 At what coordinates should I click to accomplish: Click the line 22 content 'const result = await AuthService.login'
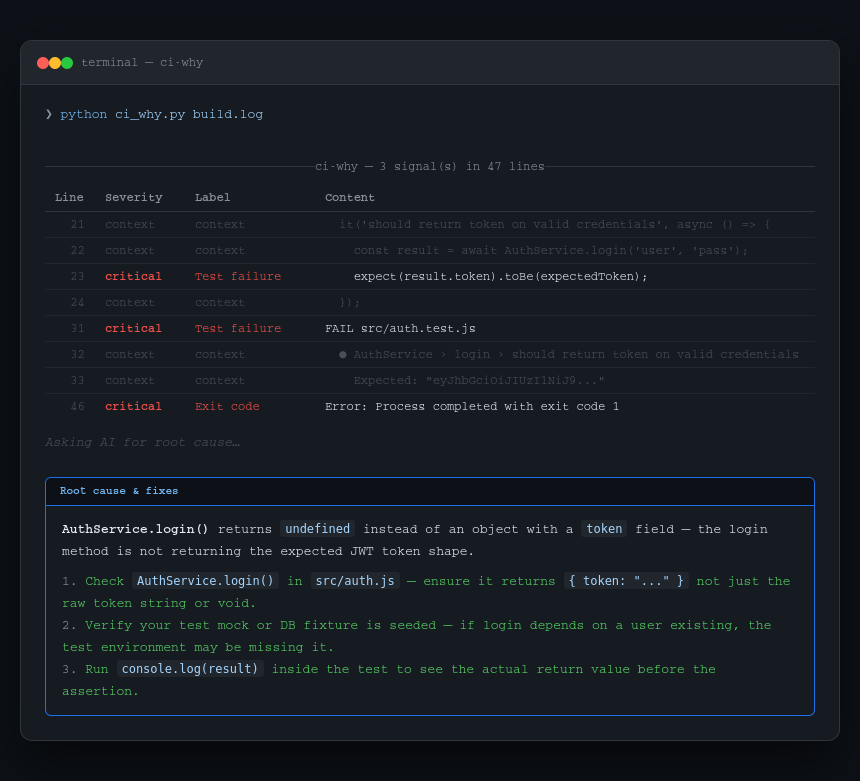(x=551, y=251)
